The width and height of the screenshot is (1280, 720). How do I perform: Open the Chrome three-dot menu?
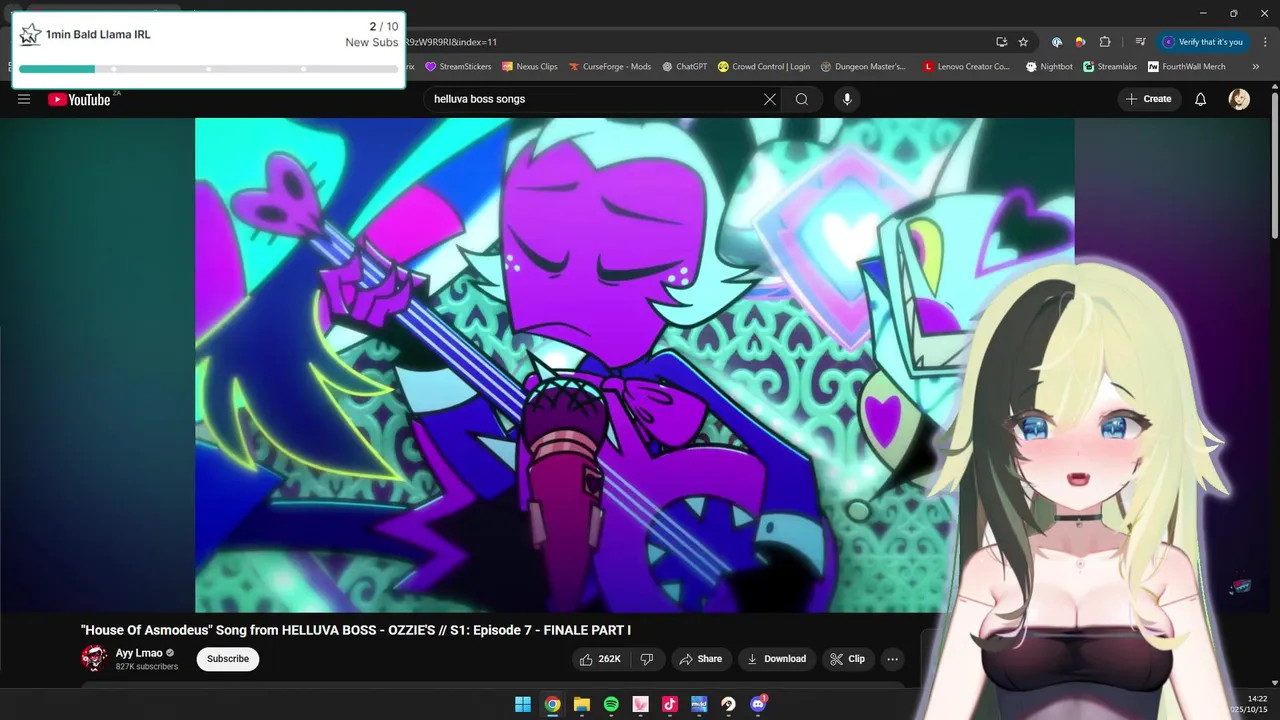coord(1264,42)
